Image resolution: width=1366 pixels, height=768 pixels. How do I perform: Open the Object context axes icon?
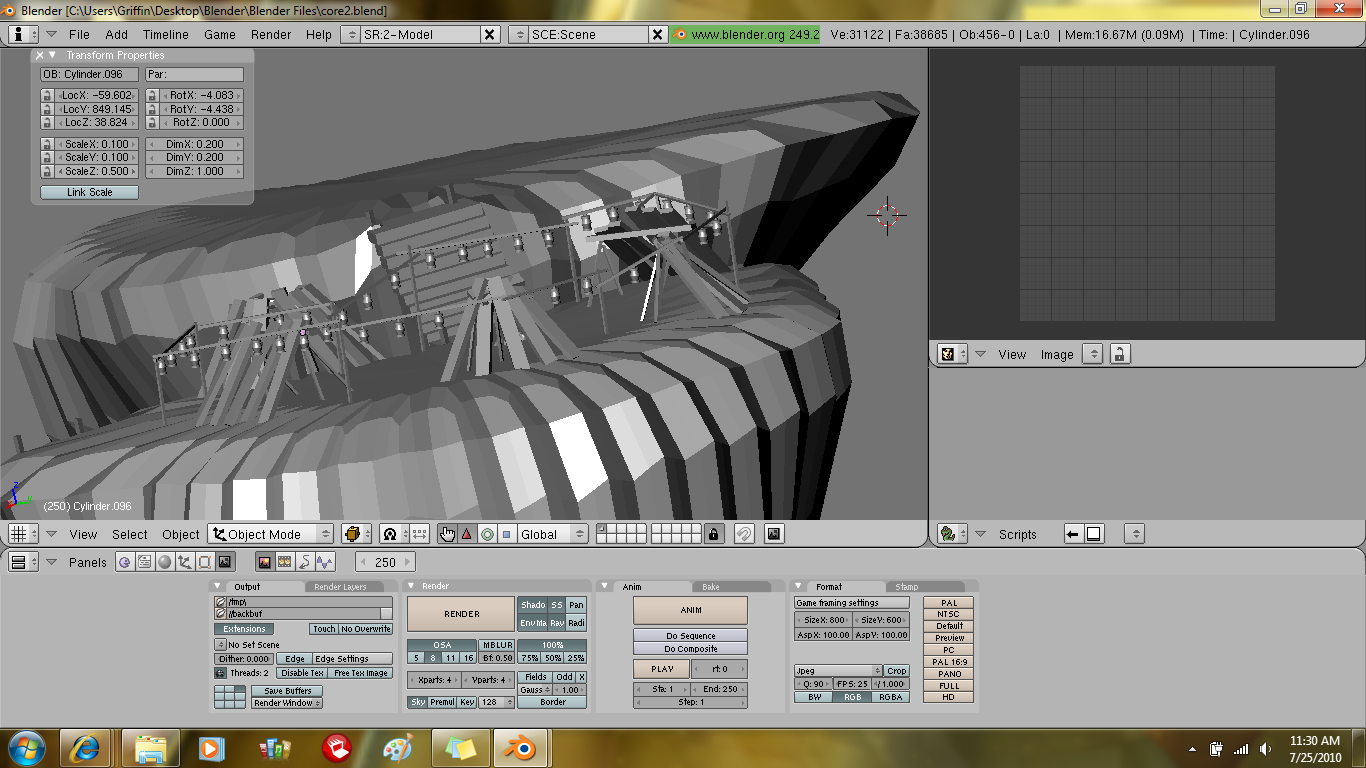tap(185, 562)
